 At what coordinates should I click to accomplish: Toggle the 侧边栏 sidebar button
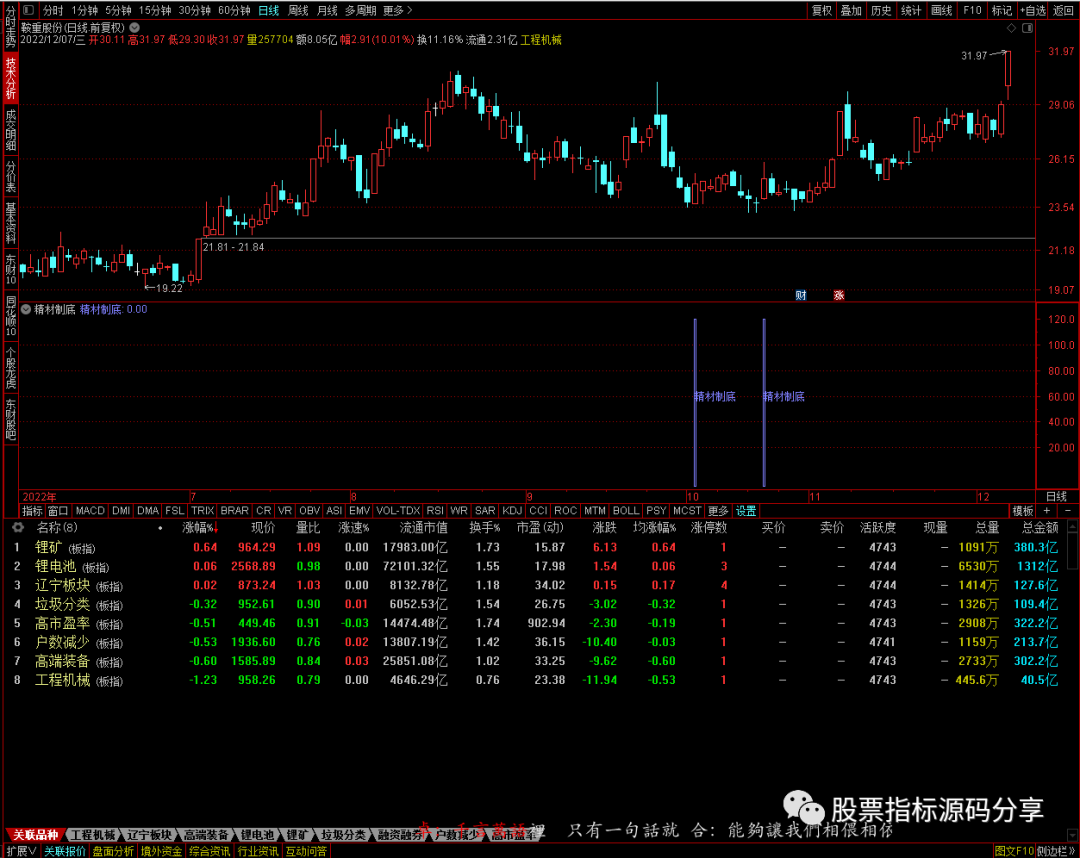[x=1056, y=851]
